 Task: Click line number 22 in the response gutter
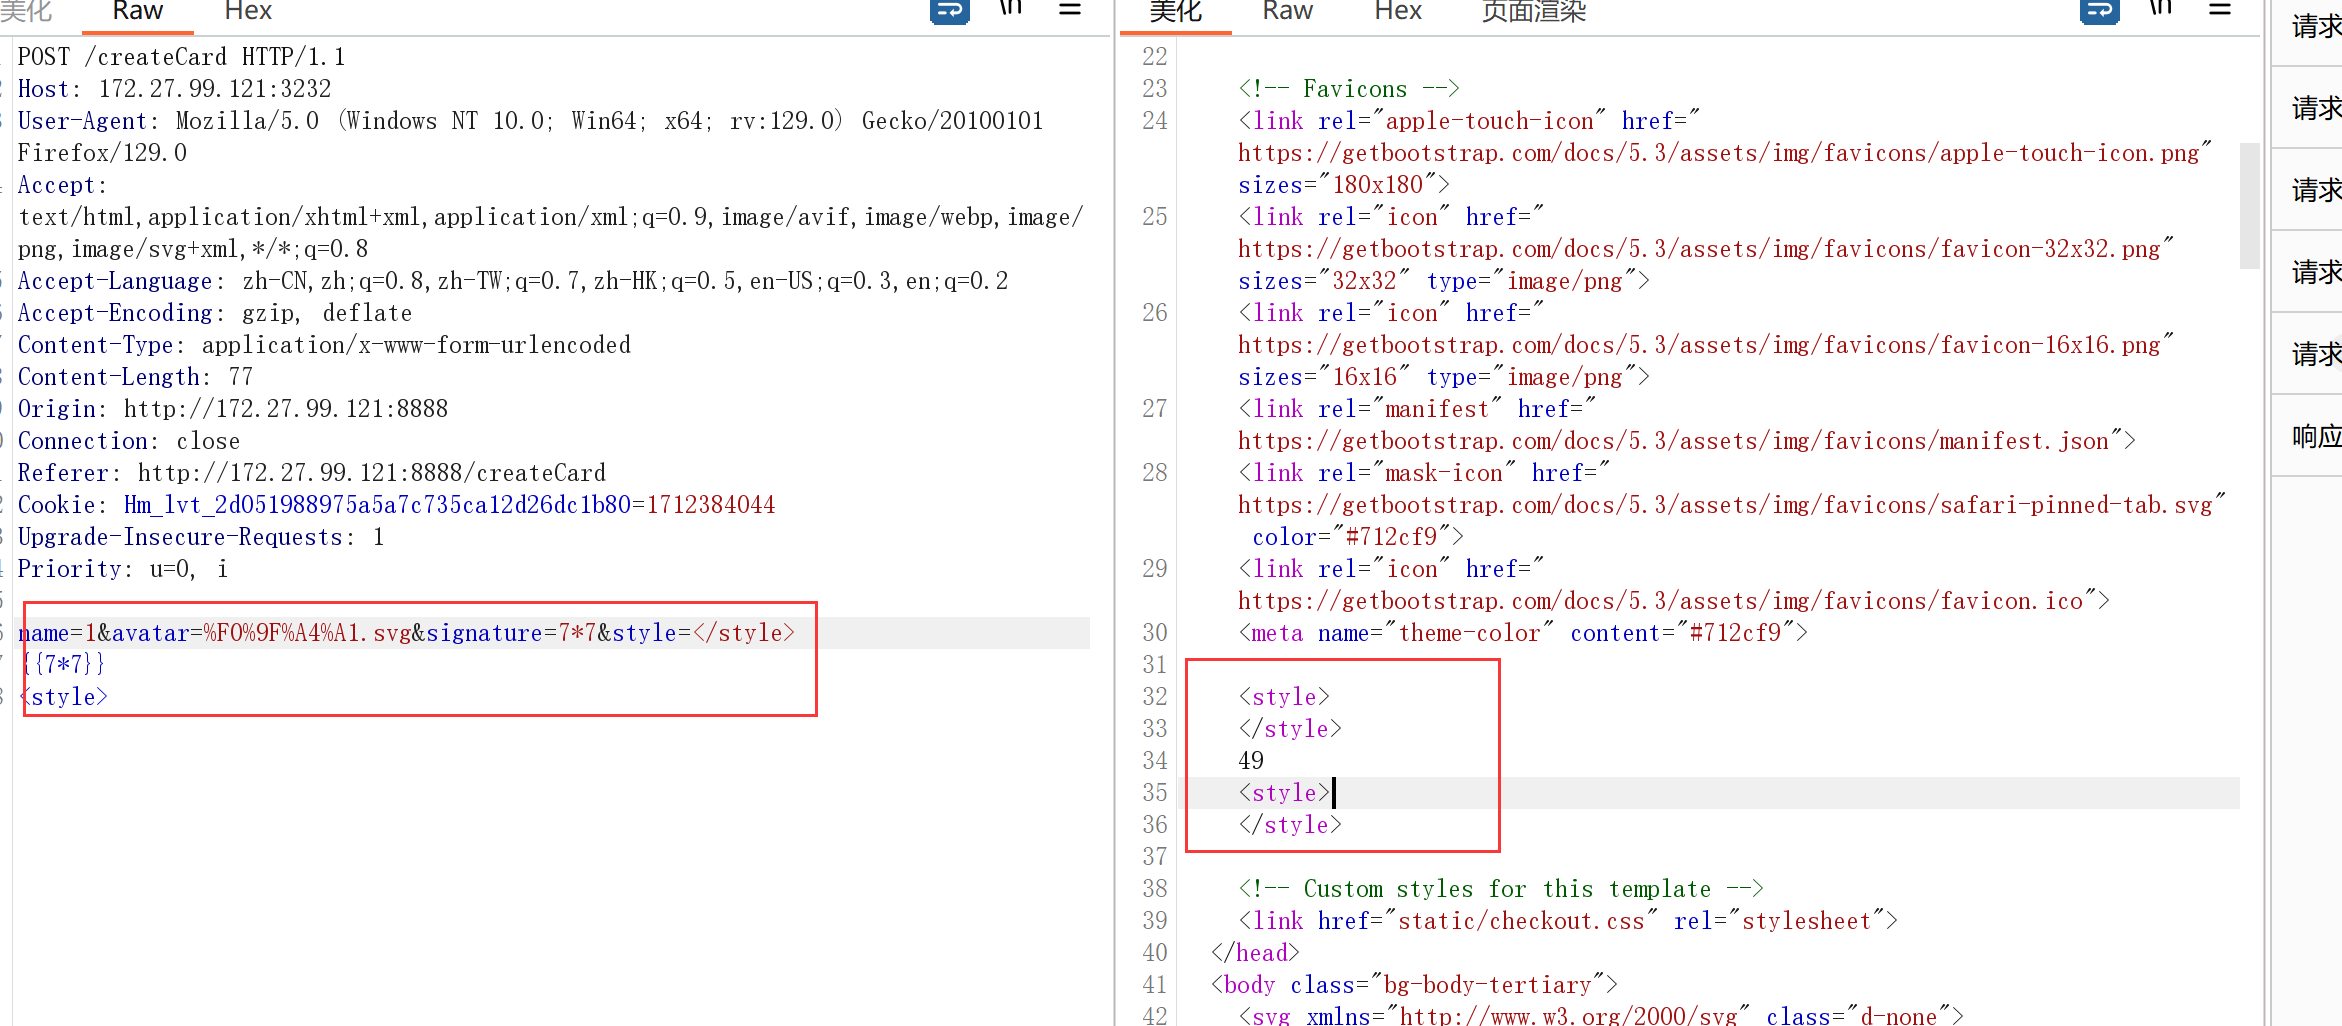pos(1154,57)
